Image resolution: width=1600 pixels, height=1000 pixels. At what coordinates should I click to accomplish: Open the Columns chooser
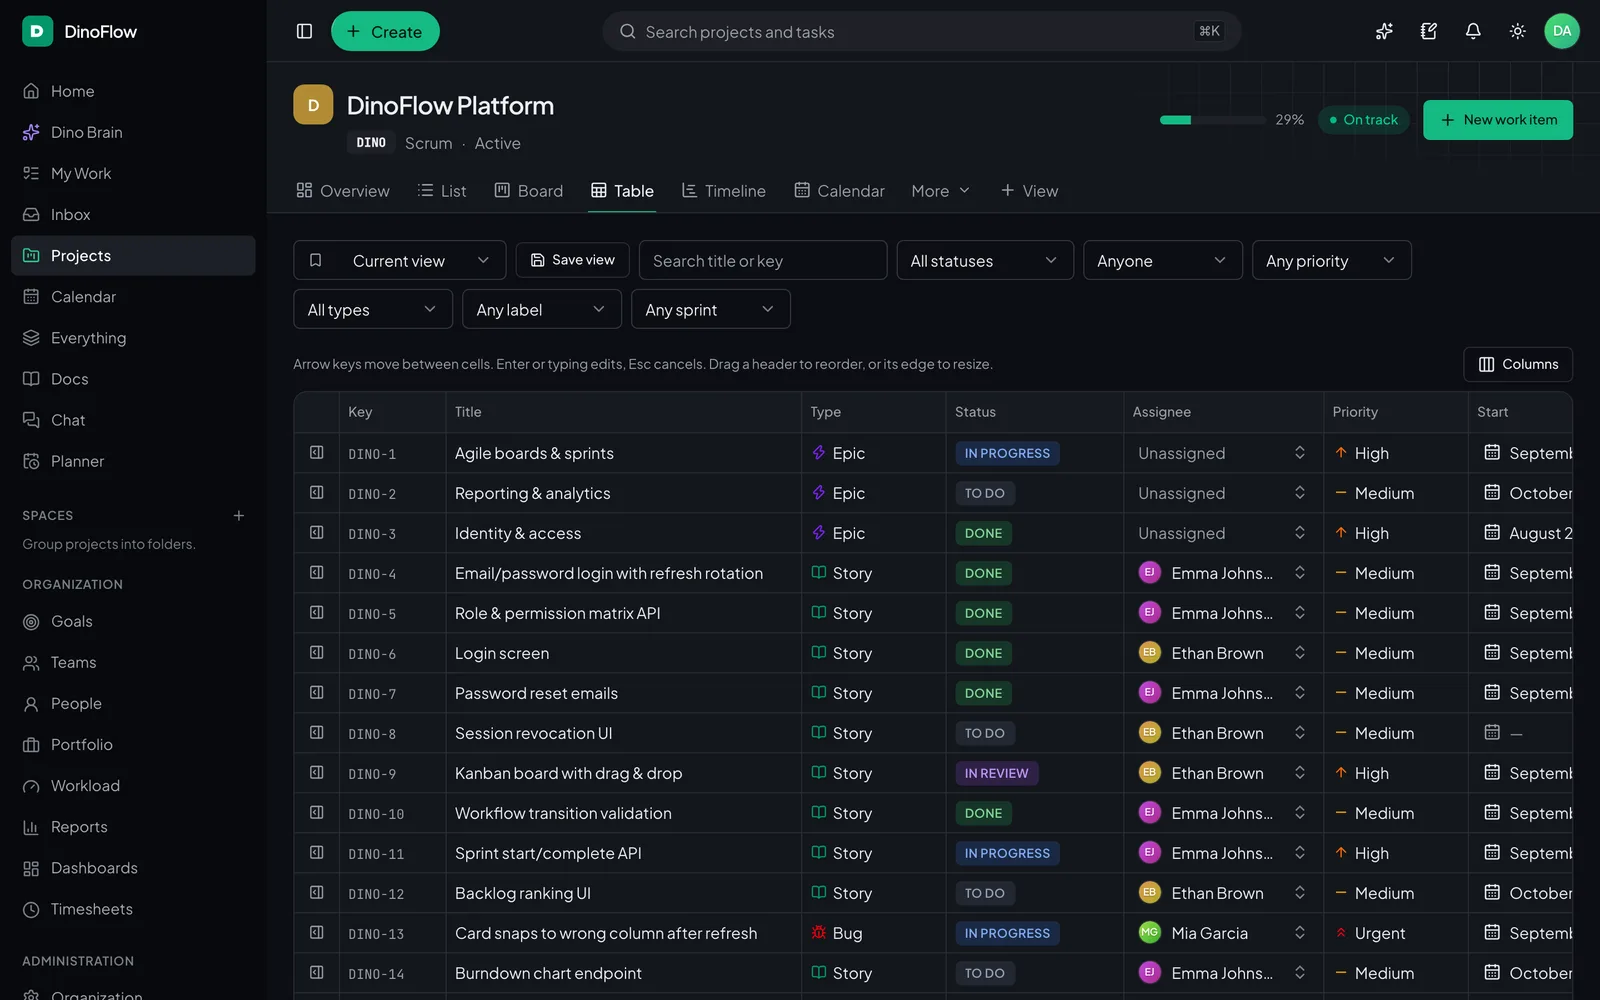[x=1518, y=364]
